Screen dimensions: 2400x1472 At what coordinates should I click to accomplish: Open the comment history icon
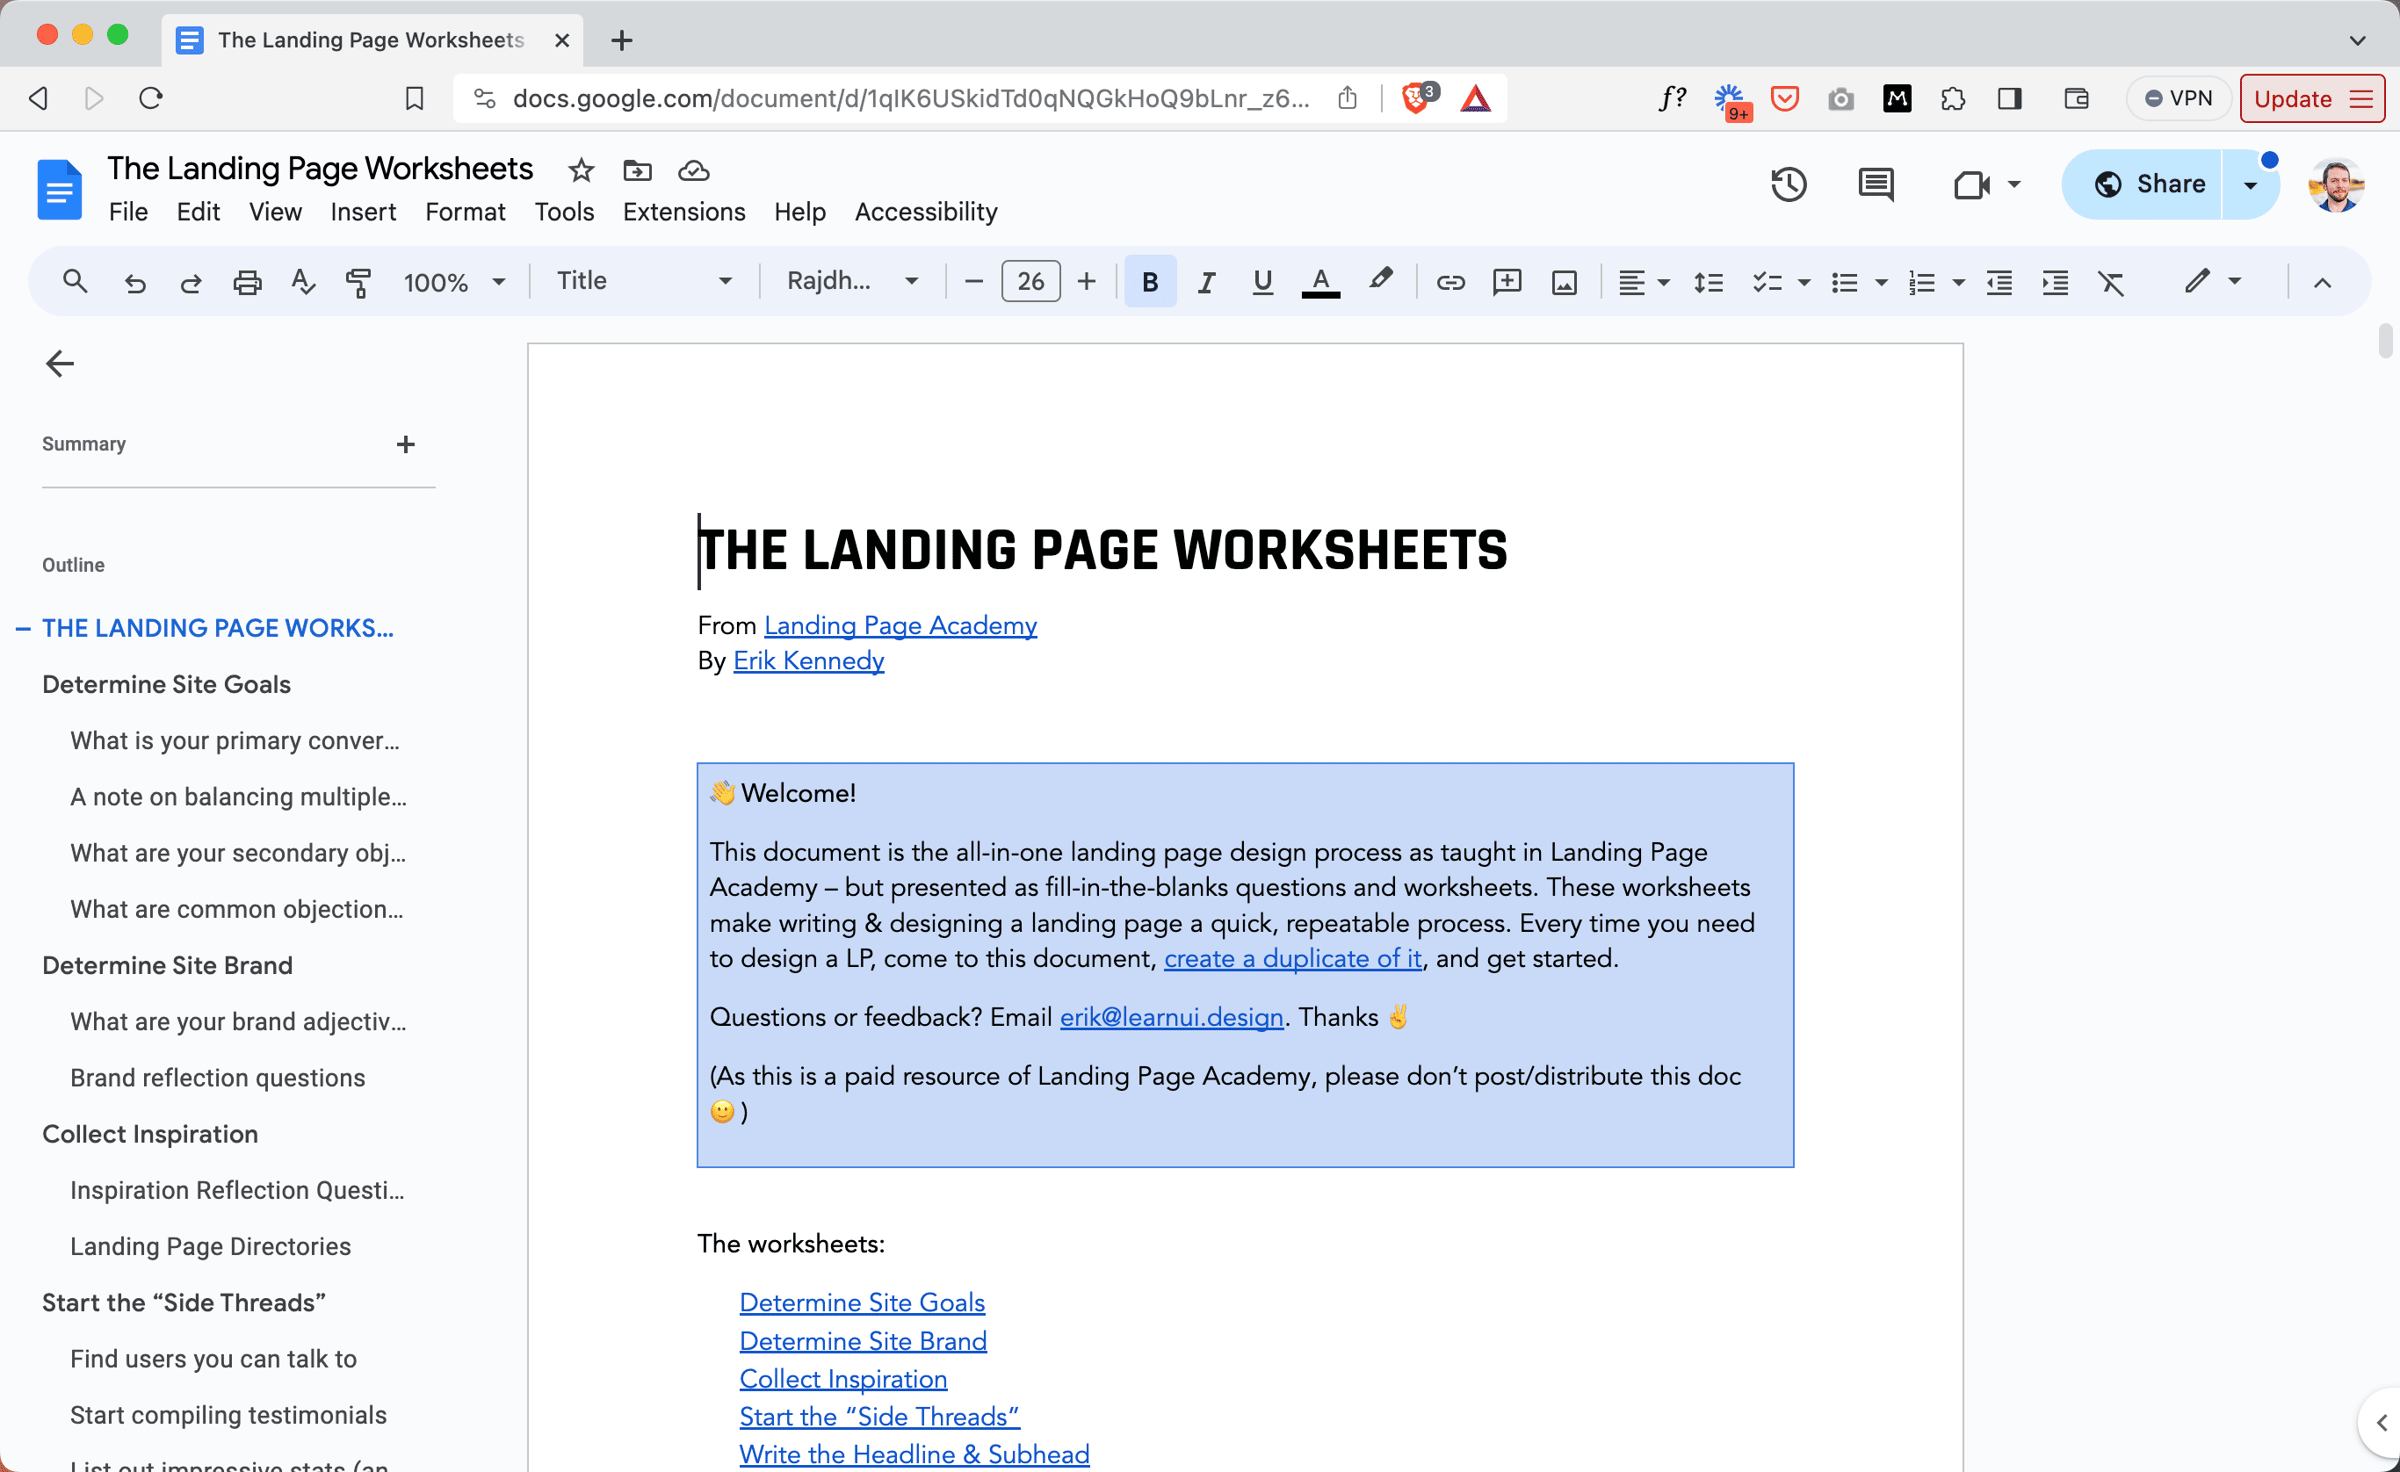tap(1875, 185)
